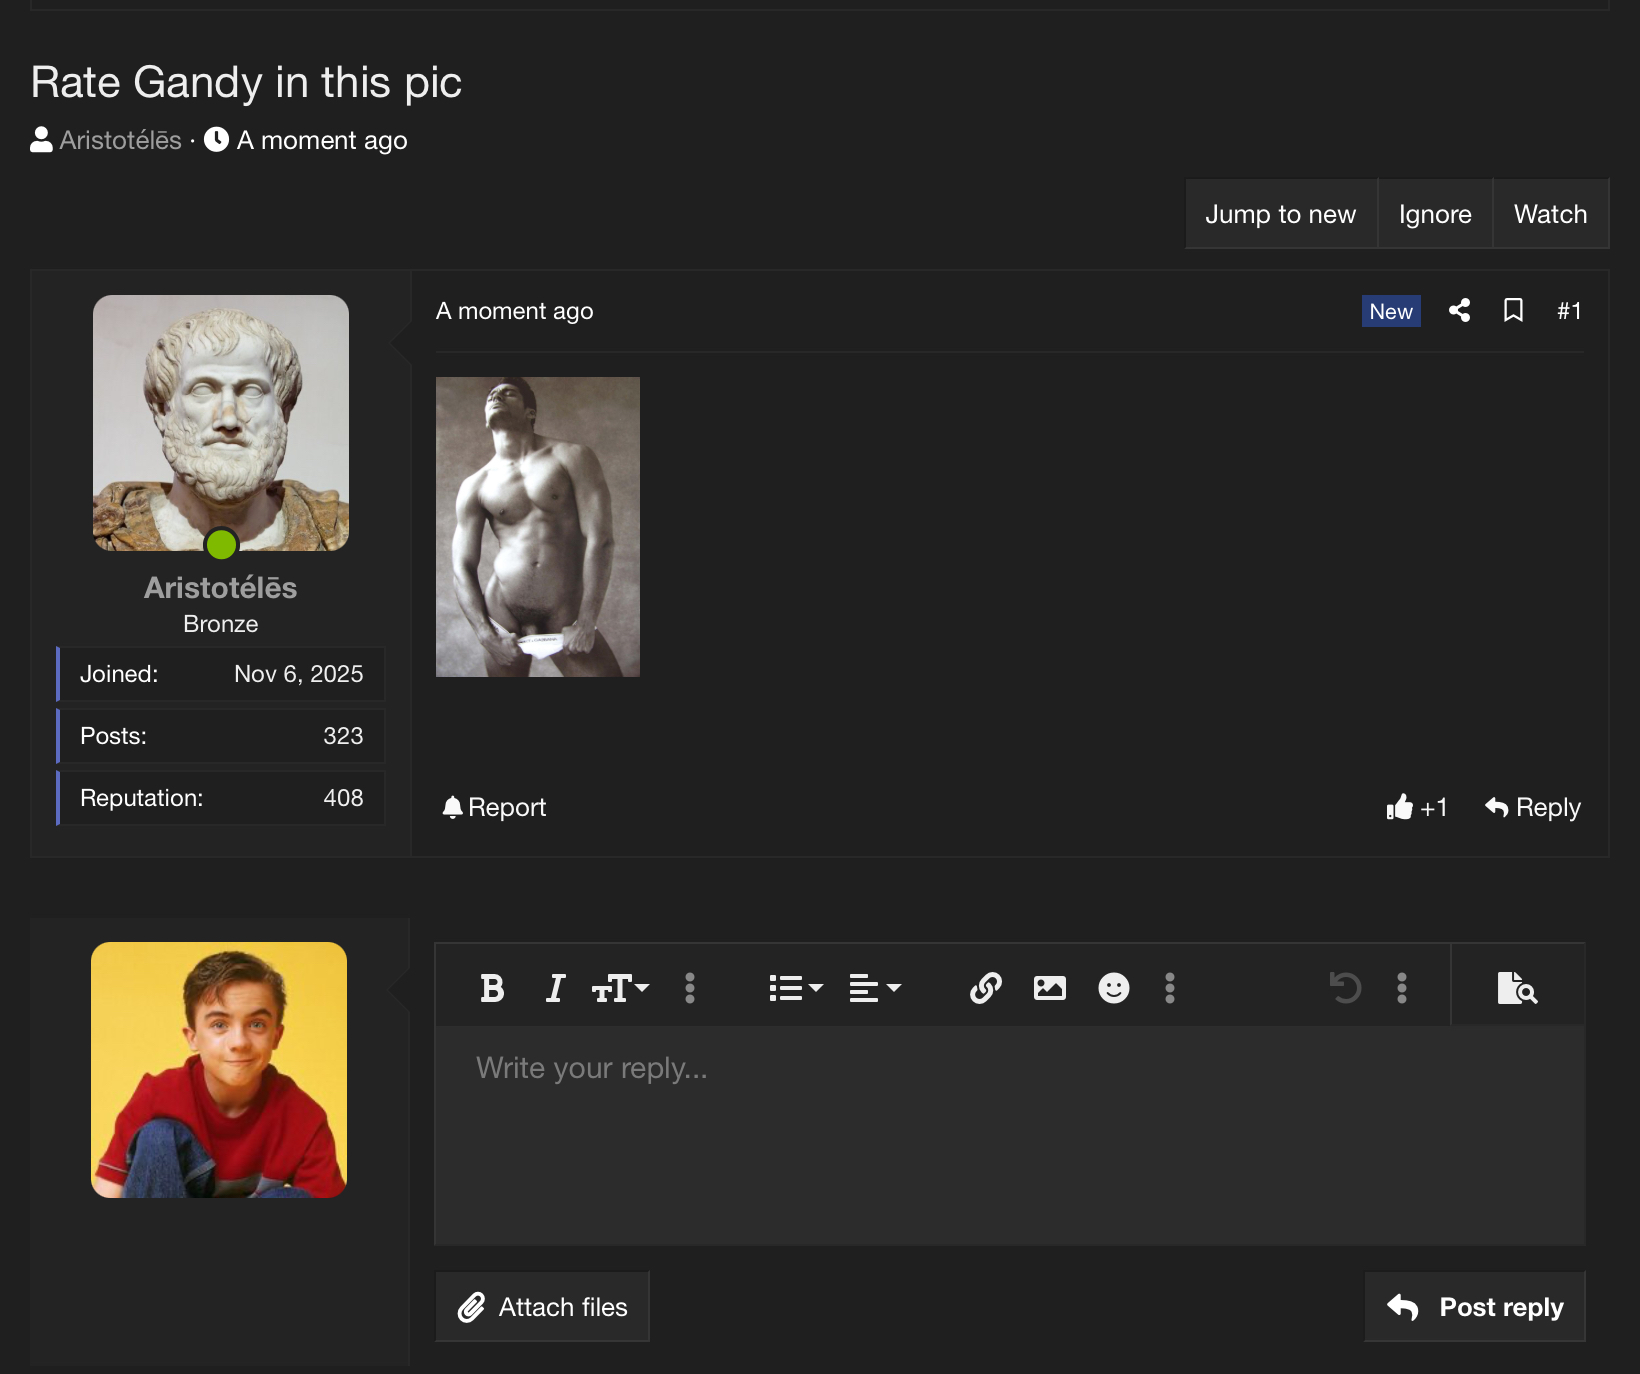Share post using the share icon

coord(1459,311)
